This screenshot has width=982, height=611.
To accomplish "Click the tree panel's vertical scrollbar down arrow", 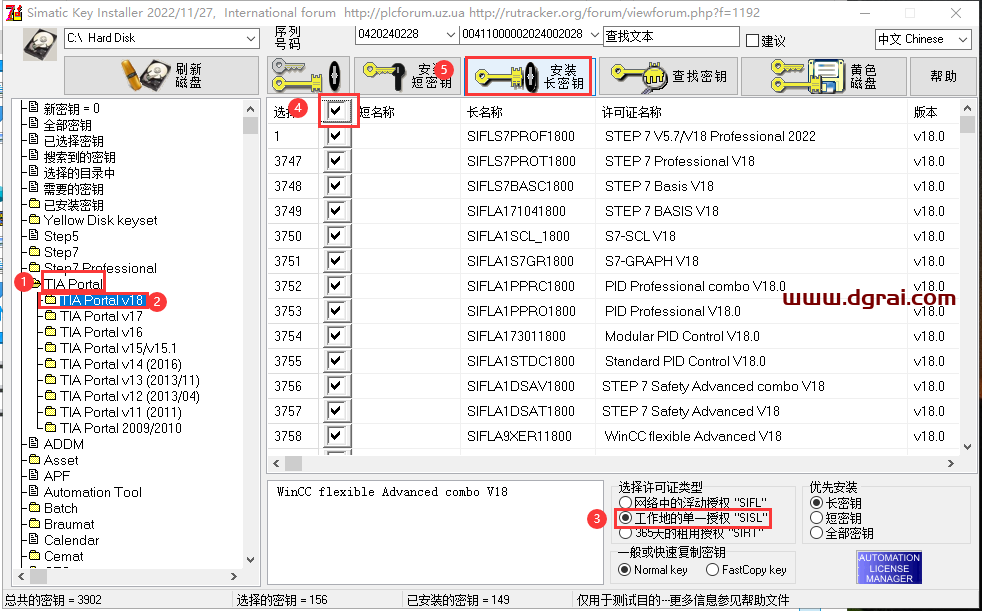I will click(x=251, y=560).
